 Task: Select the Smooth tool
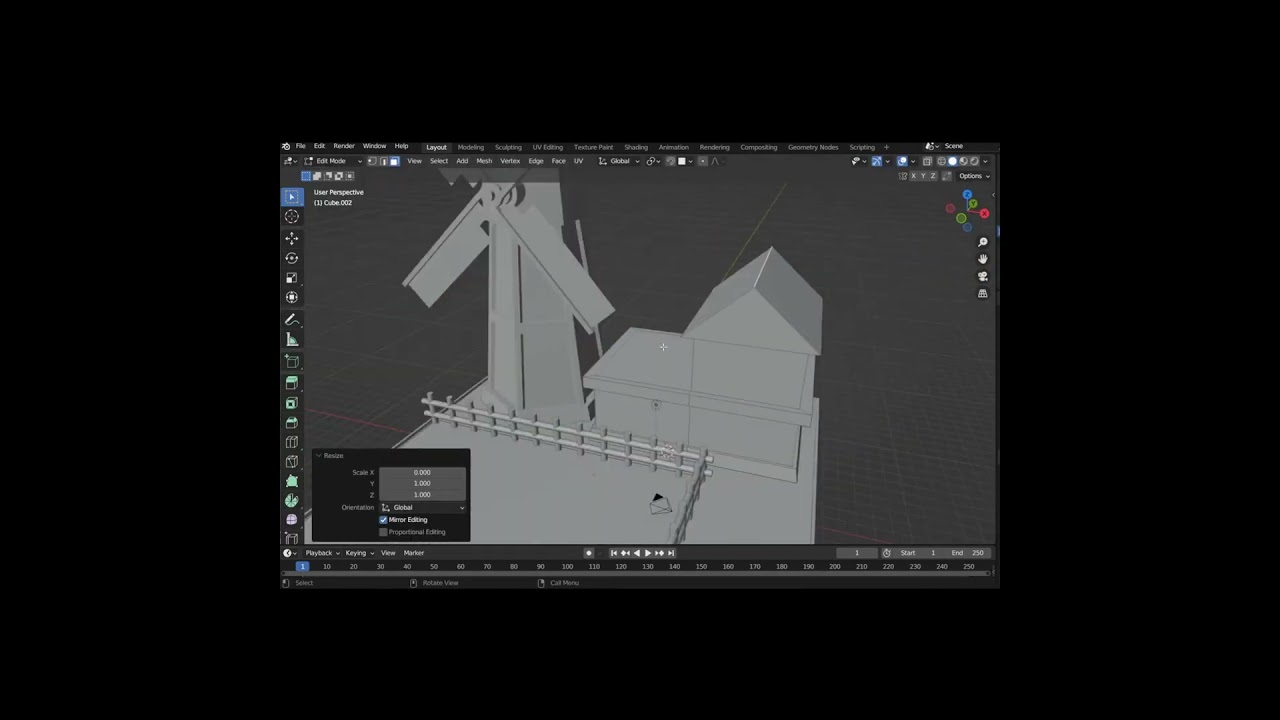pyautogui.click(x=292, y=520)
